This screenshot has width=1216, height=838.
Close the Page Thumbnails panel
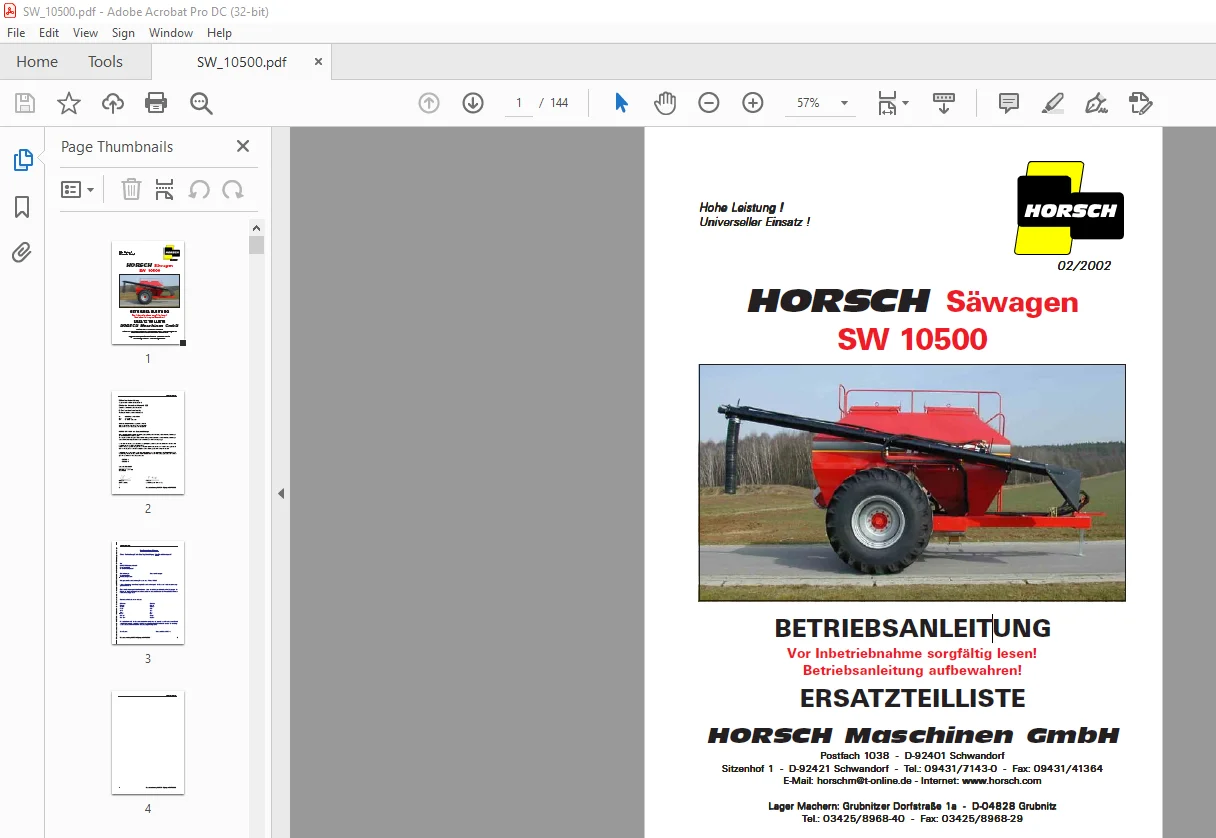click(x=243, y=146)
